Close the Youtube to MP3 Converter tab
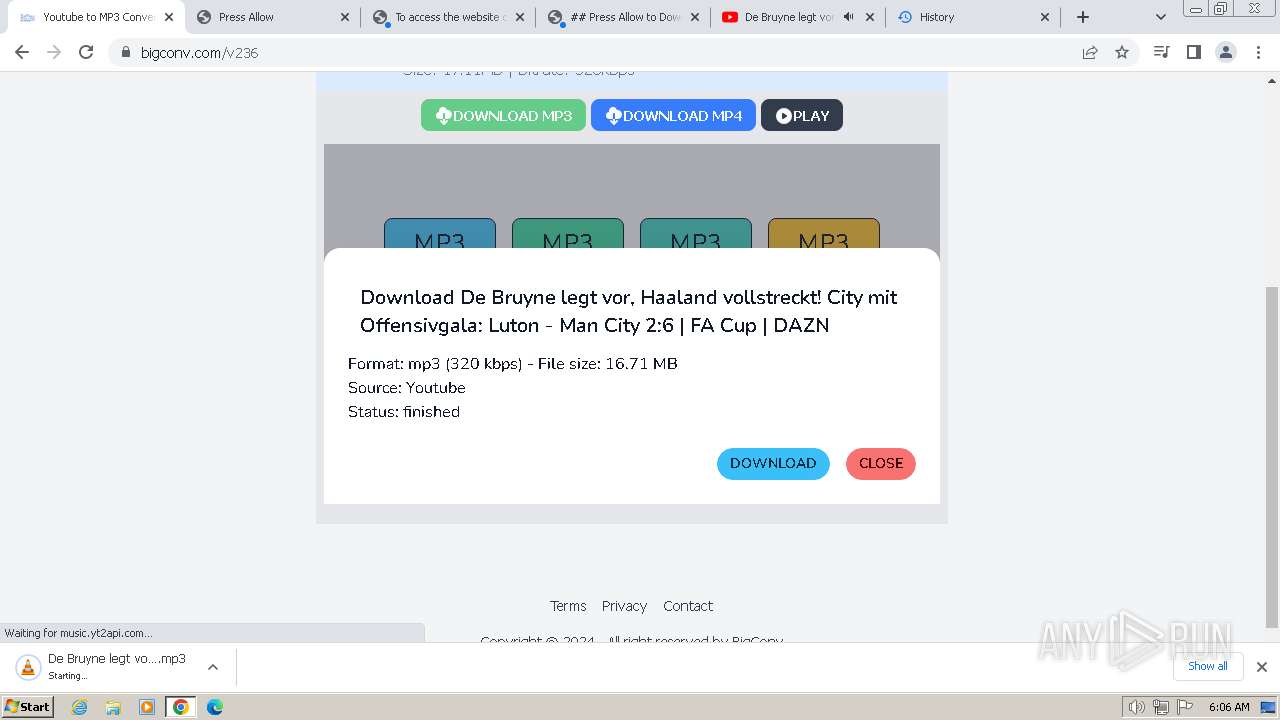The height and width of the screenshot is (720, 1280). click(169, 17)
